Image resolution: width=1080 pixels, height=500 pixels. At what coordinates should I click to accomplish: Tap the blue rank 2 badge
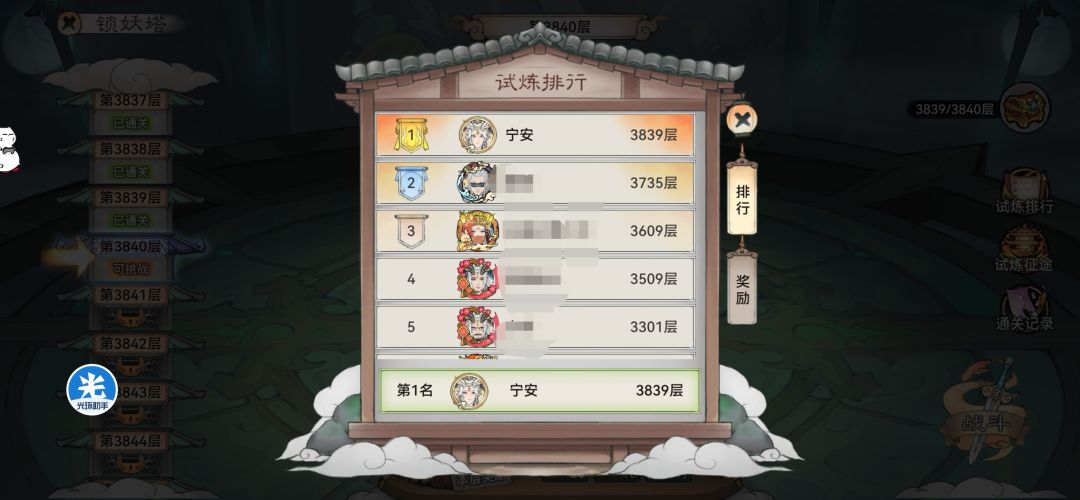point(411,183)
